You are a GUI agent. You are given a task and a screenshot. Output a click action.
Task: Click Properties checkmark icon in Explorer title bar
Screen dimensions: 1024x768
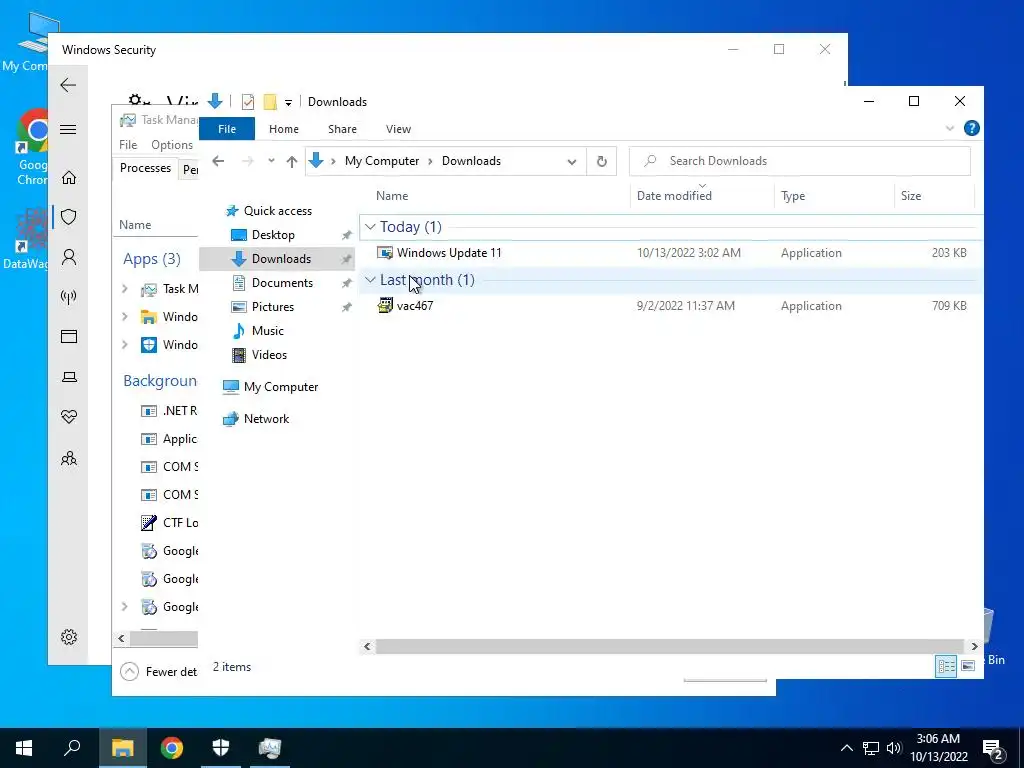[x=248, y=102]
